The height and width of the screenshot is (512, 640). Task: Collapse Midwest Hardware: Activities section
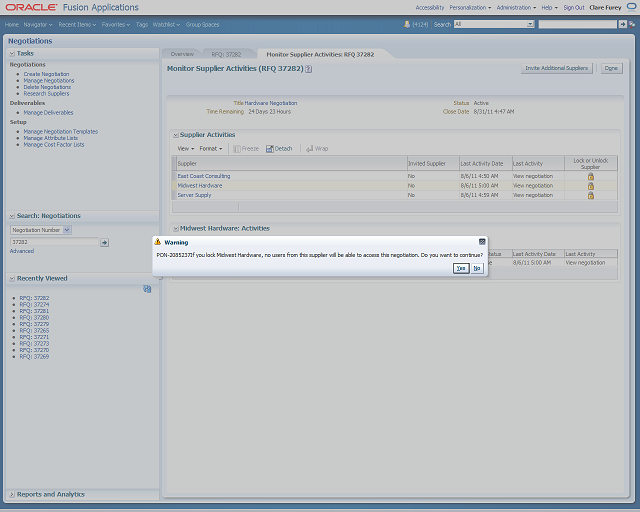(x=176, y=229)
